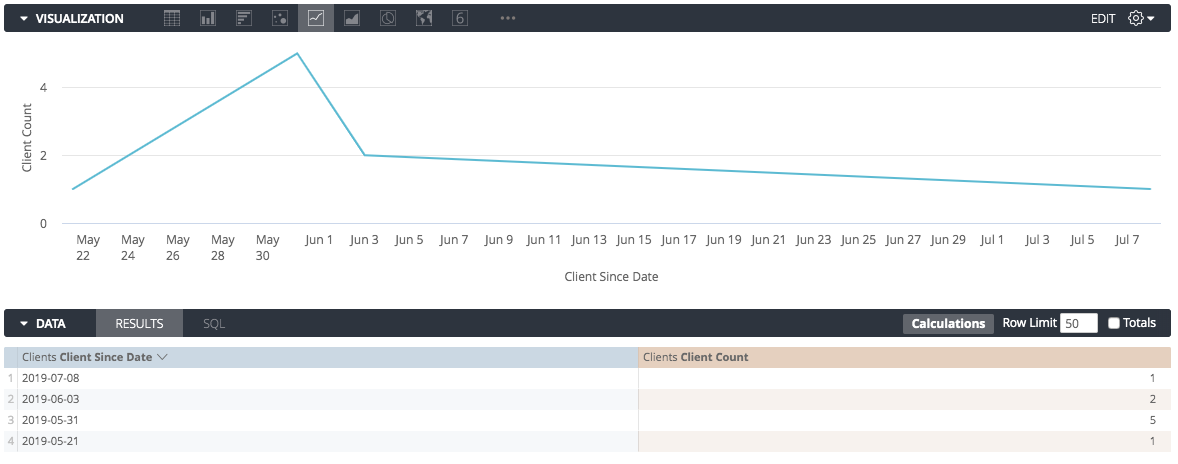Select the table visualization icon
The image size is (1178, 464).
pos(172,18)
